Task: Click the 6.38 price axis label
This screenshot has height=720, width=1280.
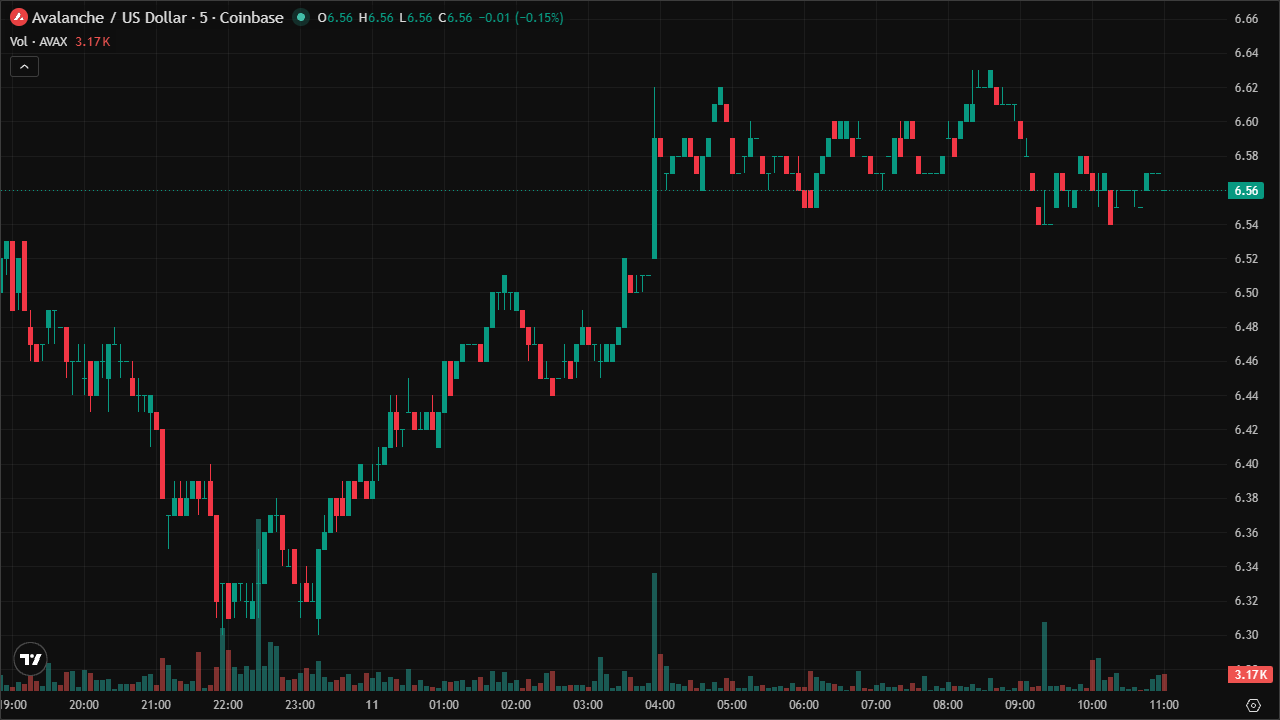Action: [1246, 498]
